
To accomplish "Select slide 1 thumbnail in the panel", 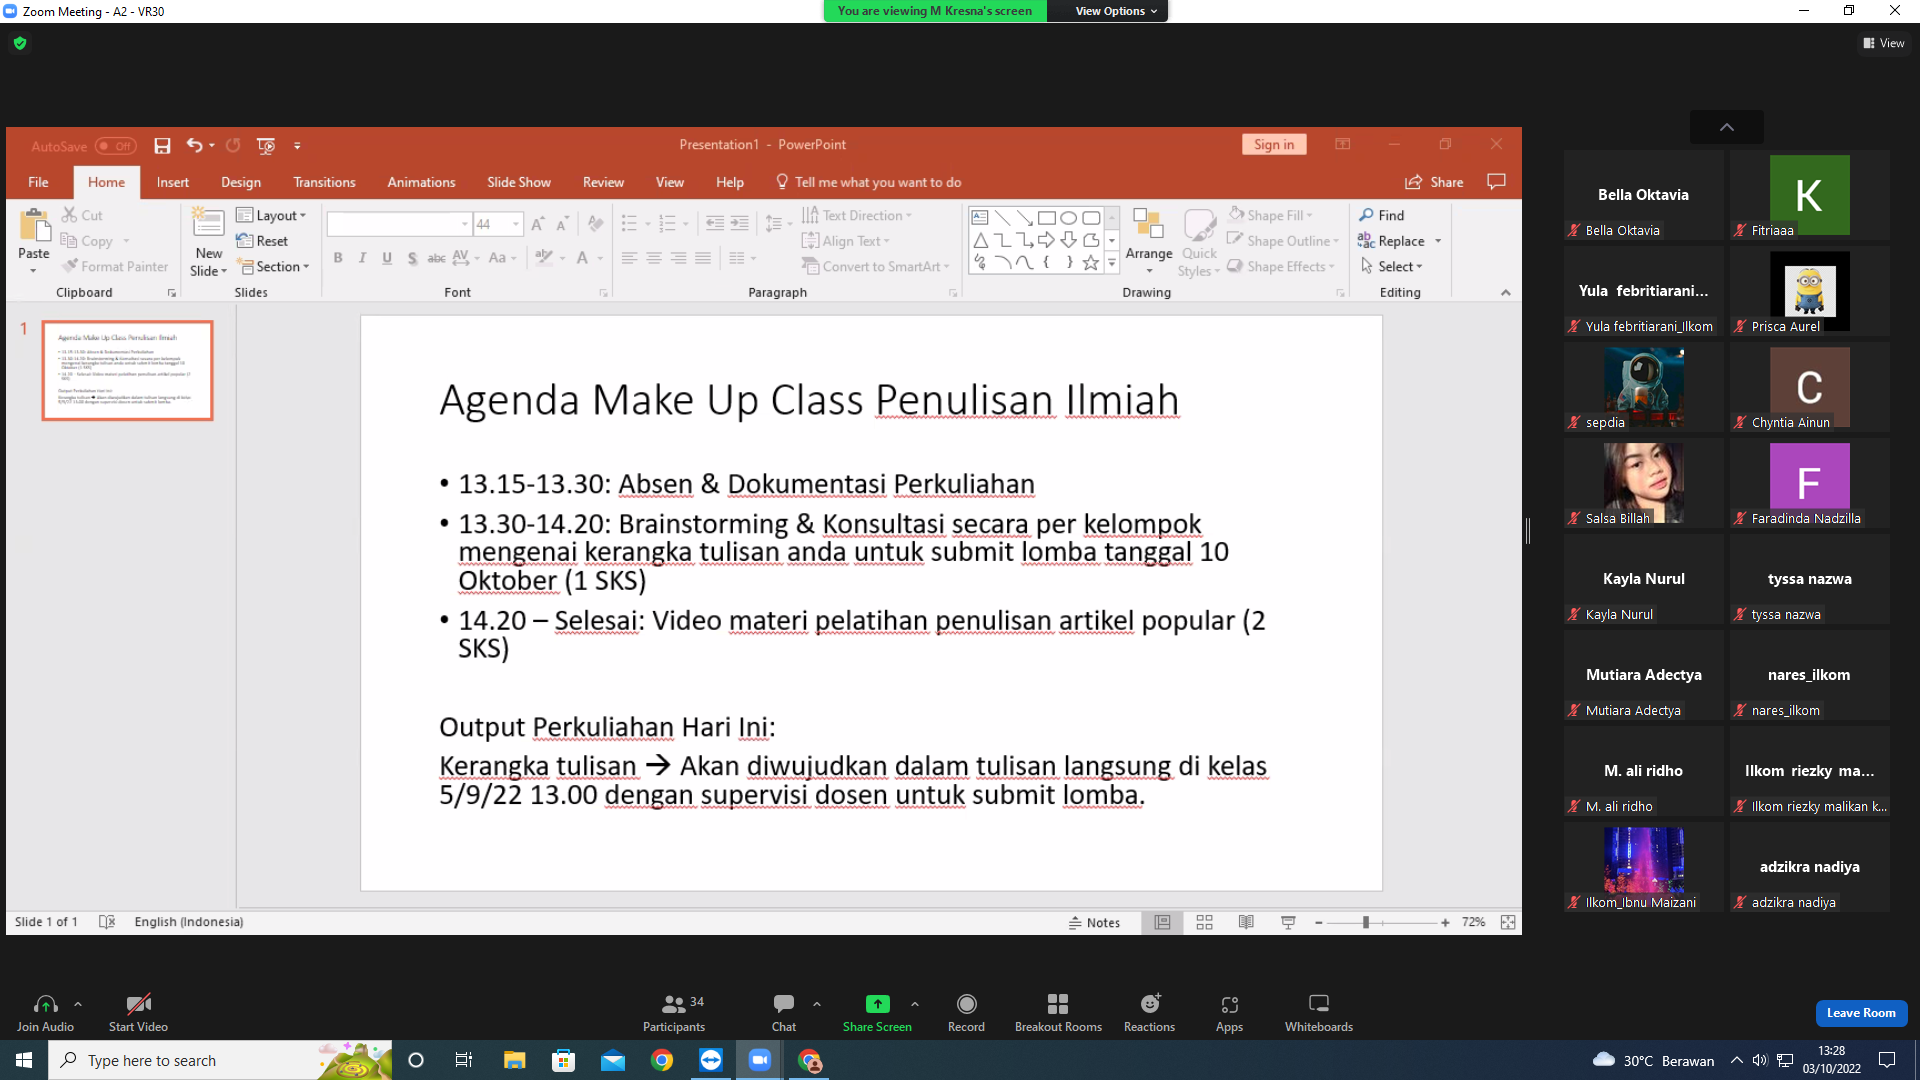I will click(x=127, y=370).
